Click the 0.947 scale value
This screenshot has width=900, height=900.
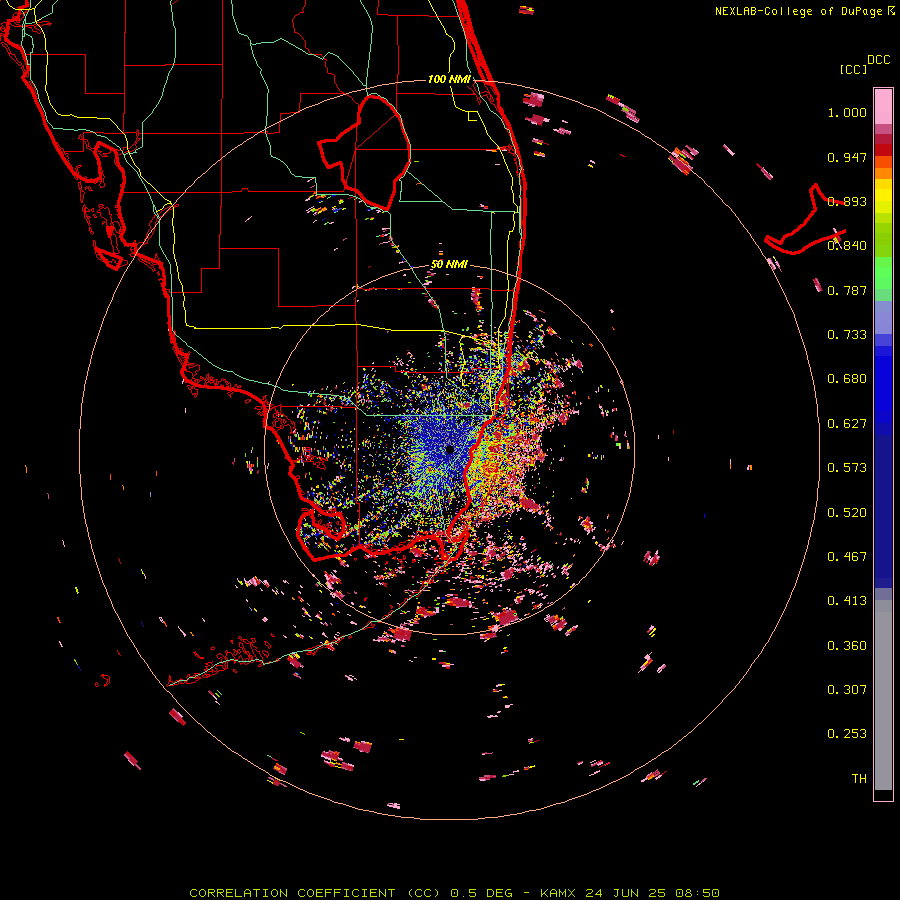tap(847, 157)
